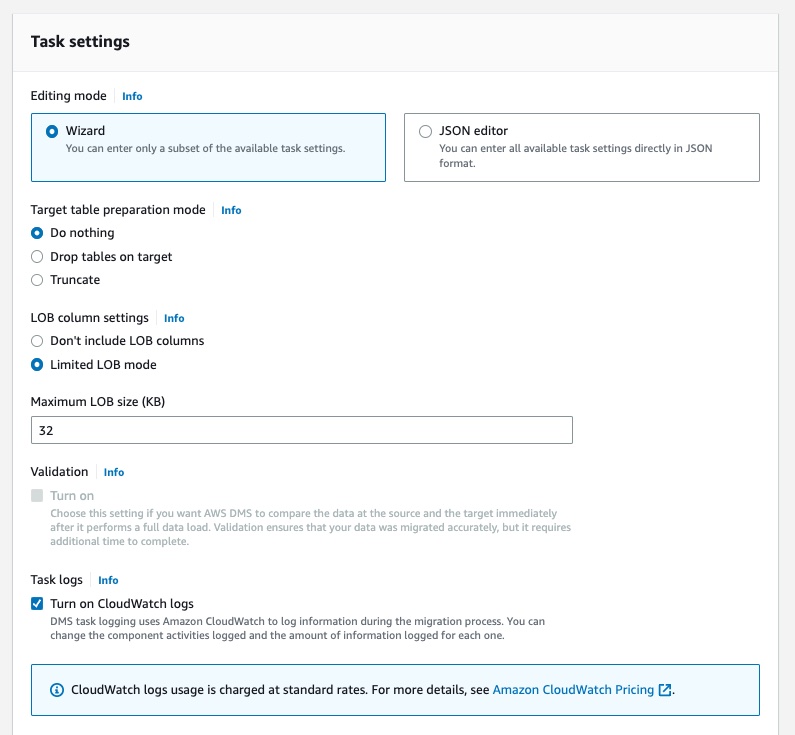The height and width of the screenshot is (735, 795).
Task: Uncheck Turn on CloudWatch logs checkbox
Action: coord(37,603)
